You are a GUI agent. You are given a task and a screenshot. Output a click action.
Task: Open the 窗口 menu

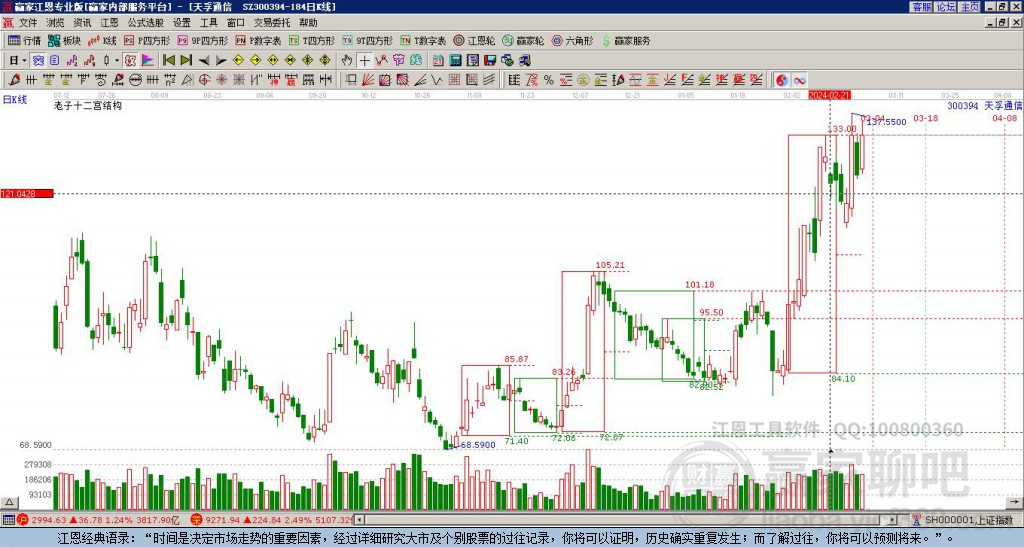click(x=236, y=23)
